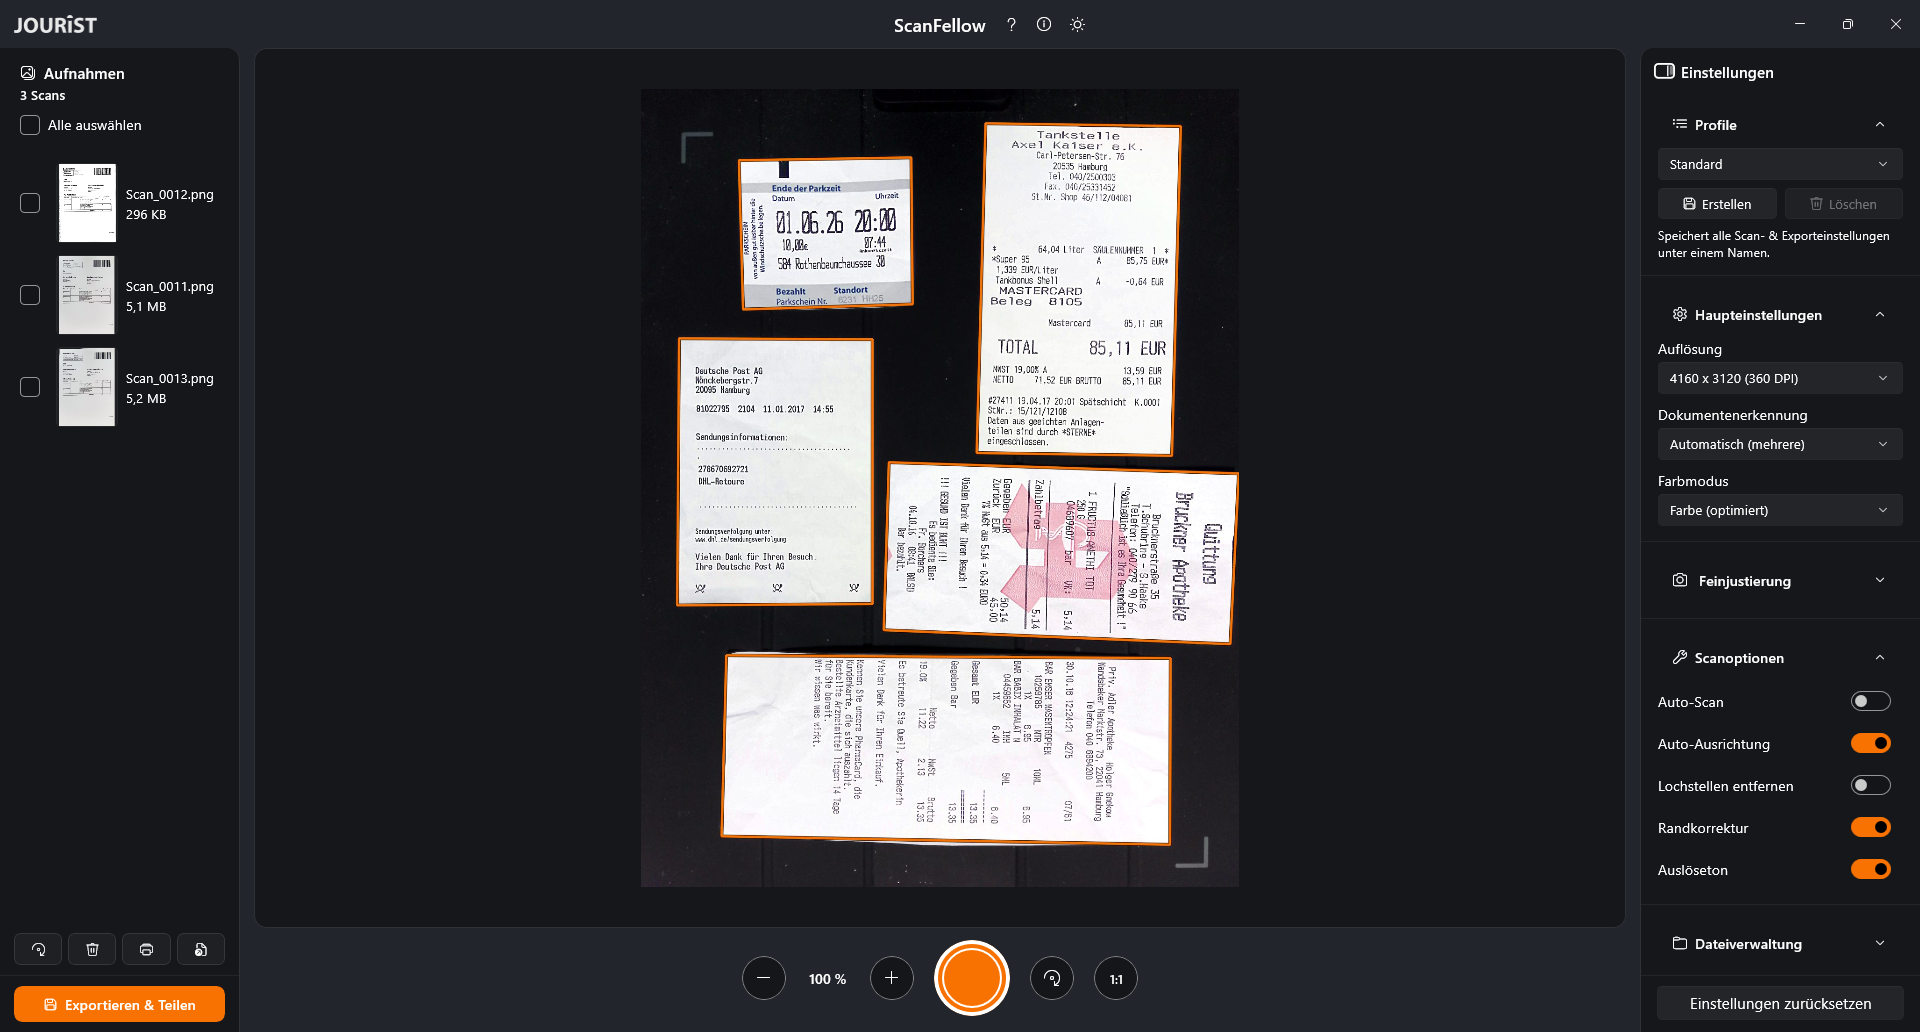Open the Scan_0012.png thumbnail
This screenshot has height=1032, width=1920.
[87, 203]
